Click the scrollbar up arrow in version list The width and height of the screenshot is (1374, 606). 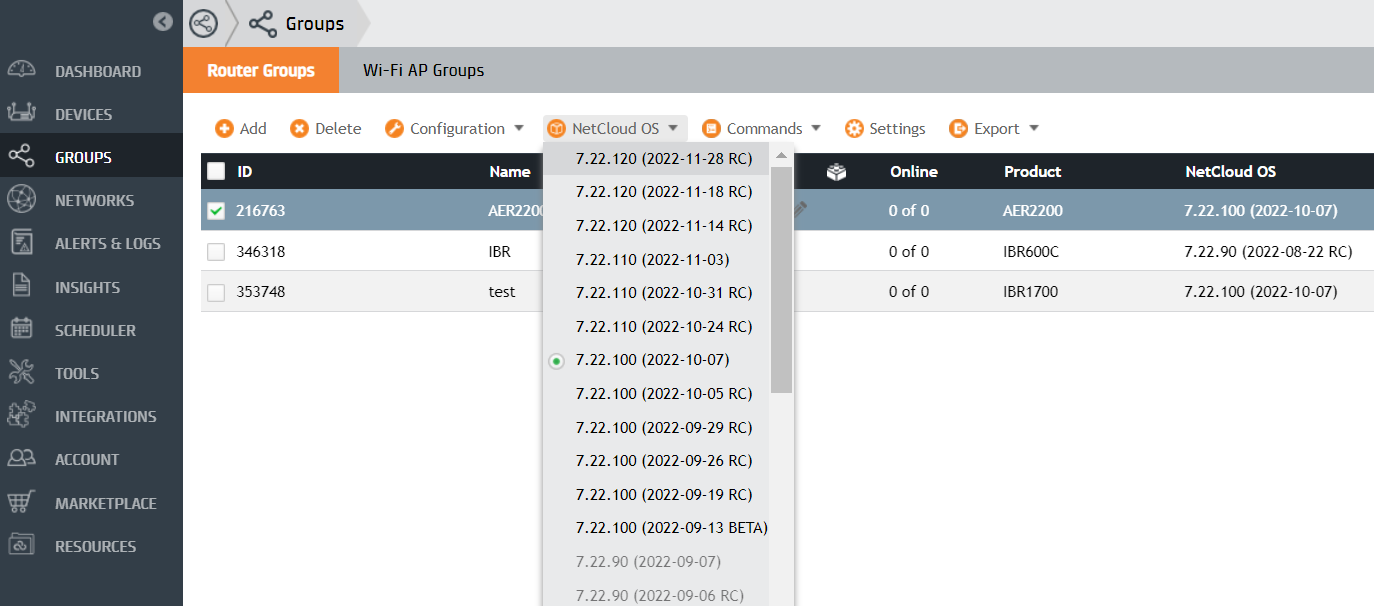pyautogui.click(x=782, y=155)
